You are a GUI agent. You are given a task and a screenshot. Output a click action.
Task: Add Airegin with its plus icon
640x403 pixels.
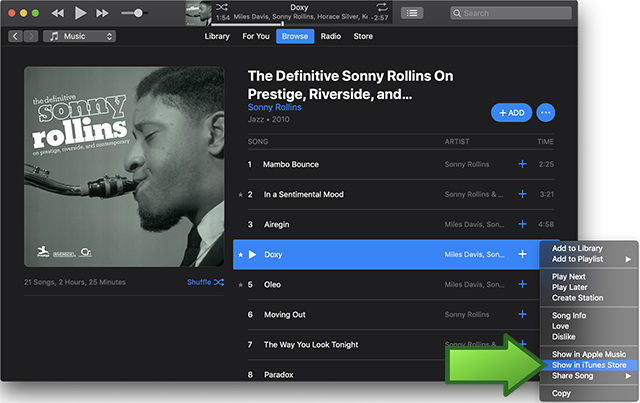click(x=522, y=224)
